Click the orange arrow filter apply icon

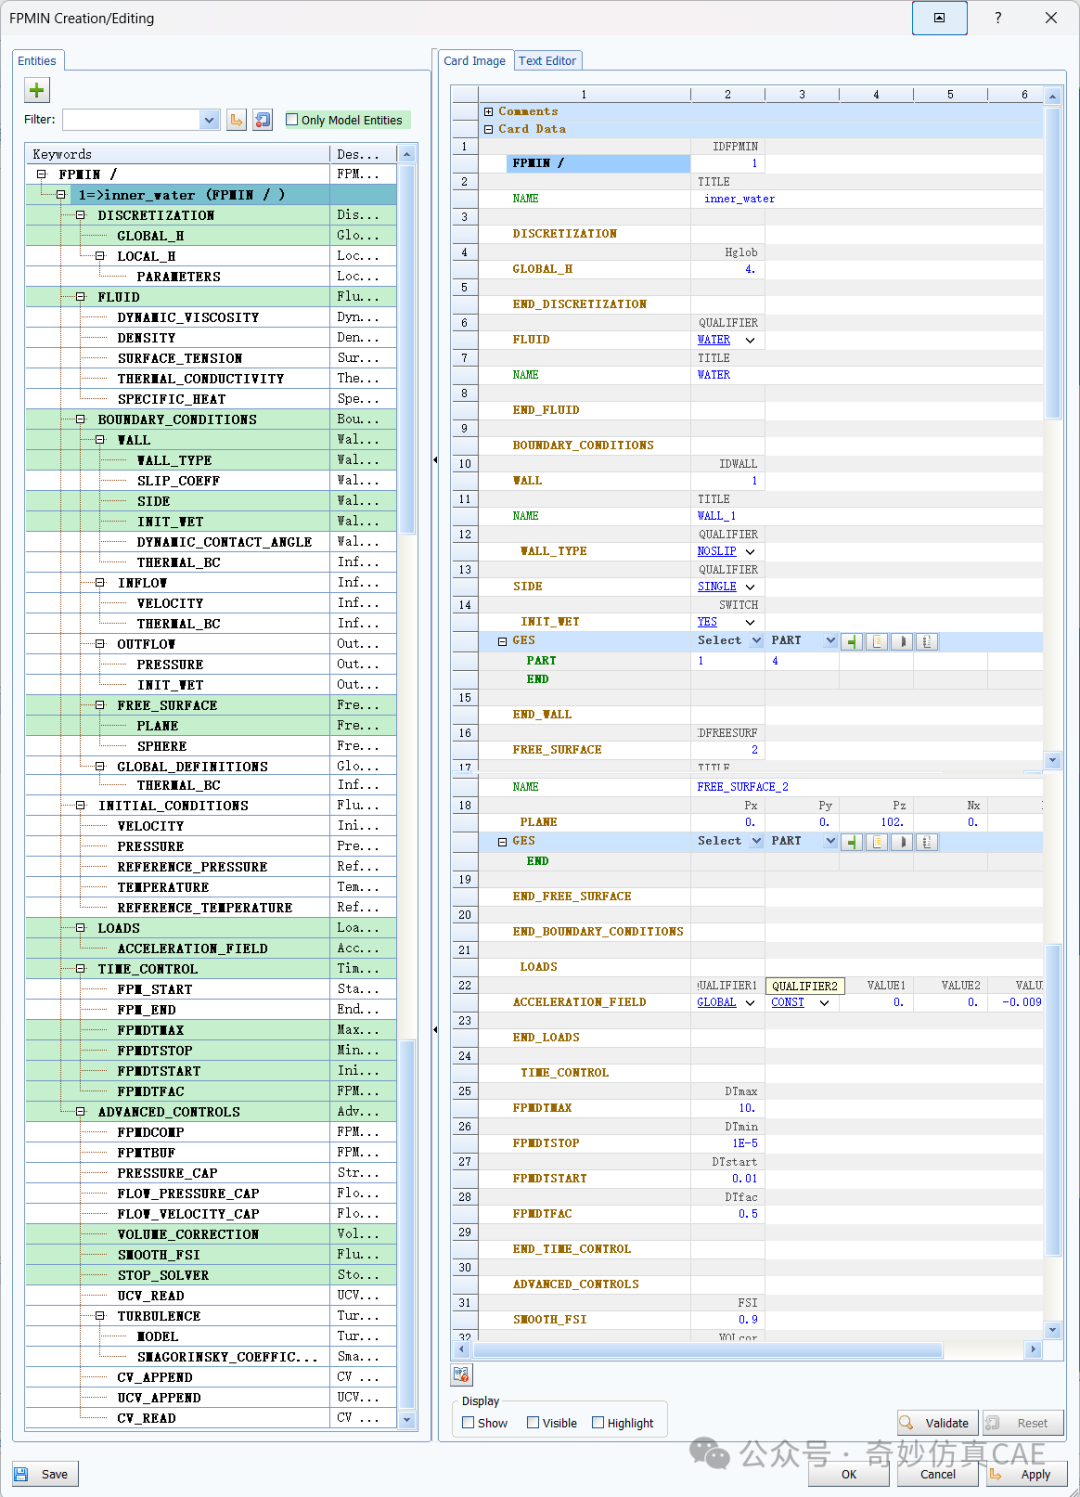click(x=237, y=120)
